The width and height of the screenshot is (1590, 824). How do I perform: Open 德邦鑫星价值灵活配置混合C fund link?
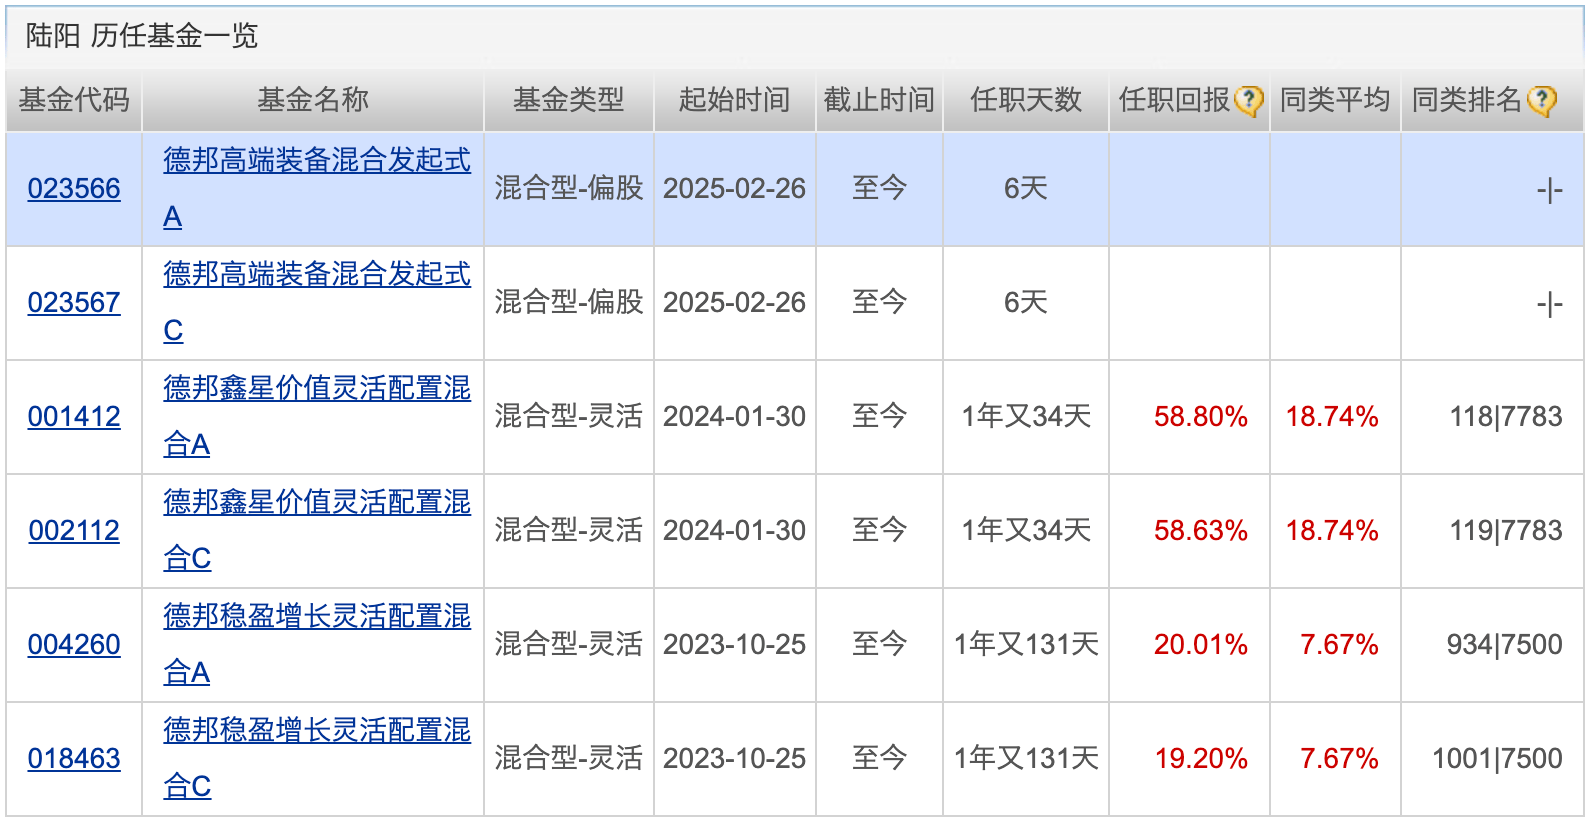317,530
